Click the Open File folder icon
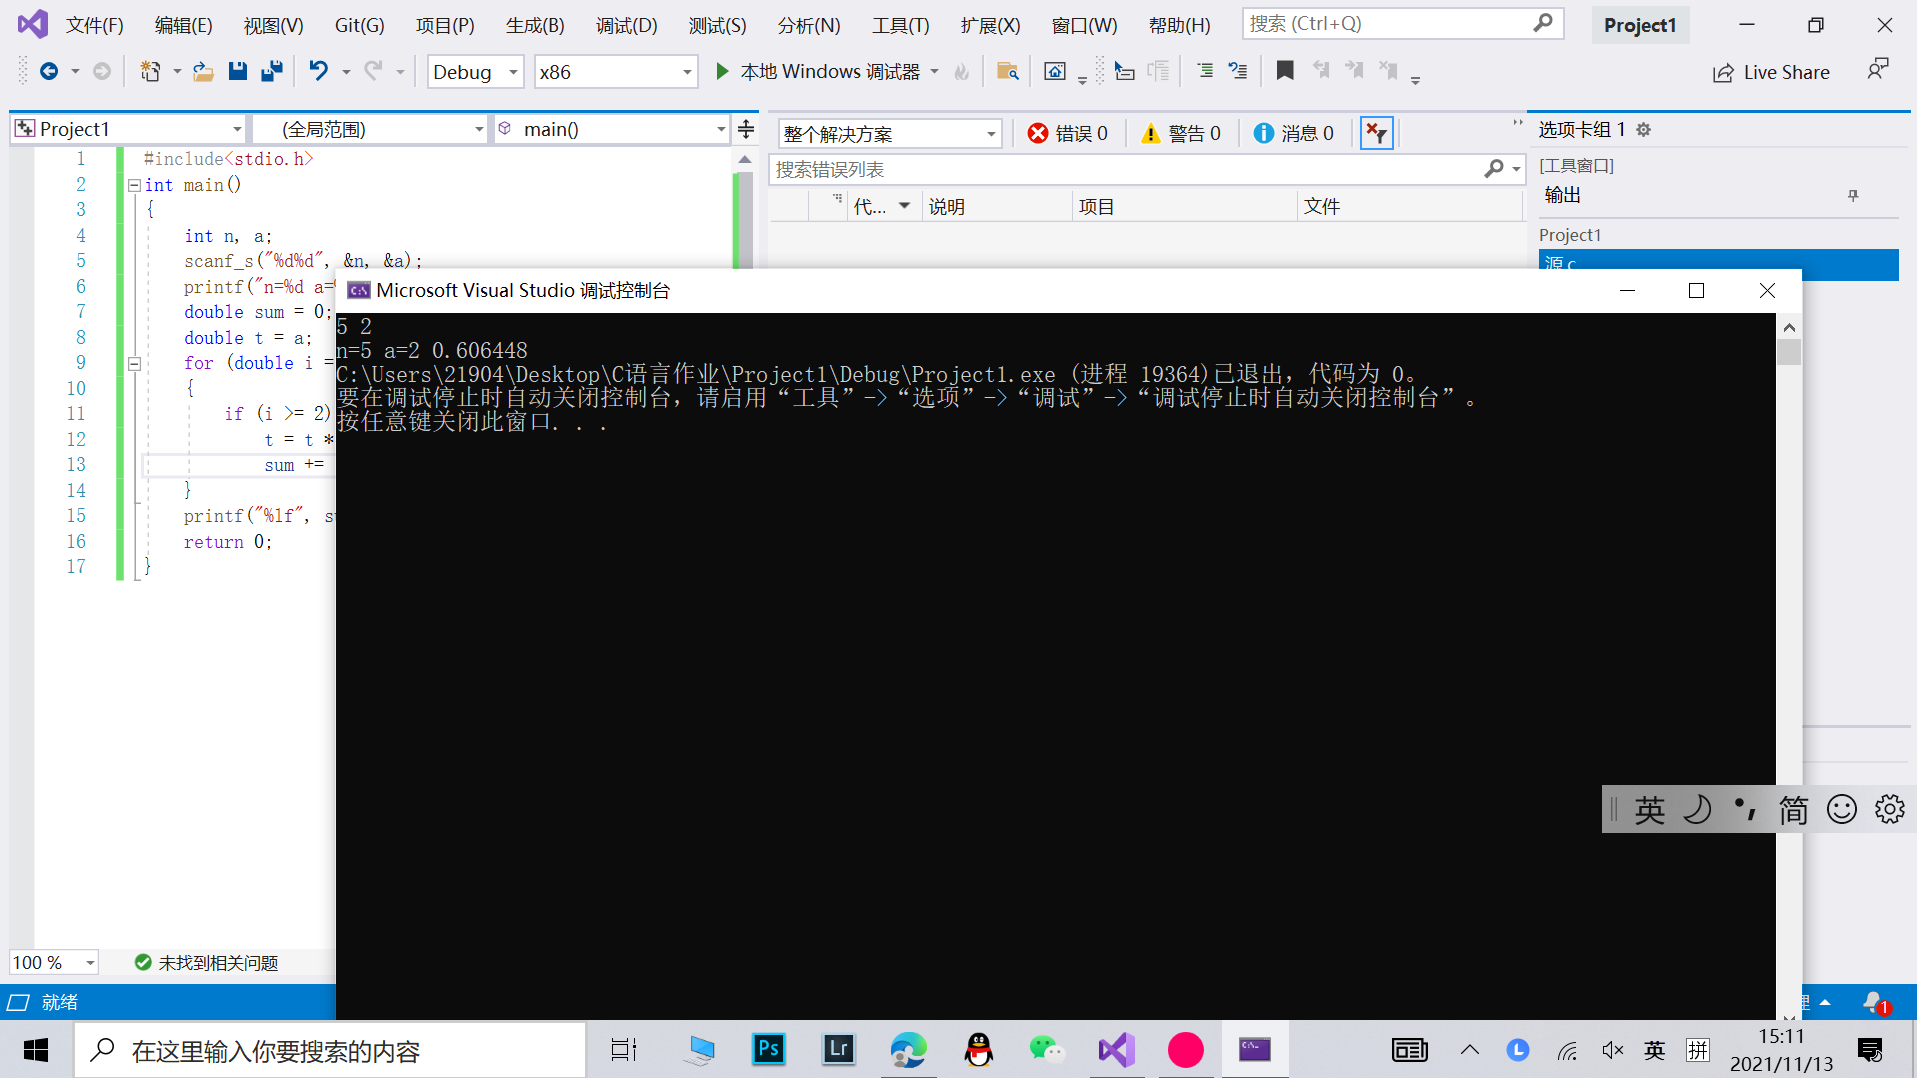1917x1078 pixels. [203, 71]
